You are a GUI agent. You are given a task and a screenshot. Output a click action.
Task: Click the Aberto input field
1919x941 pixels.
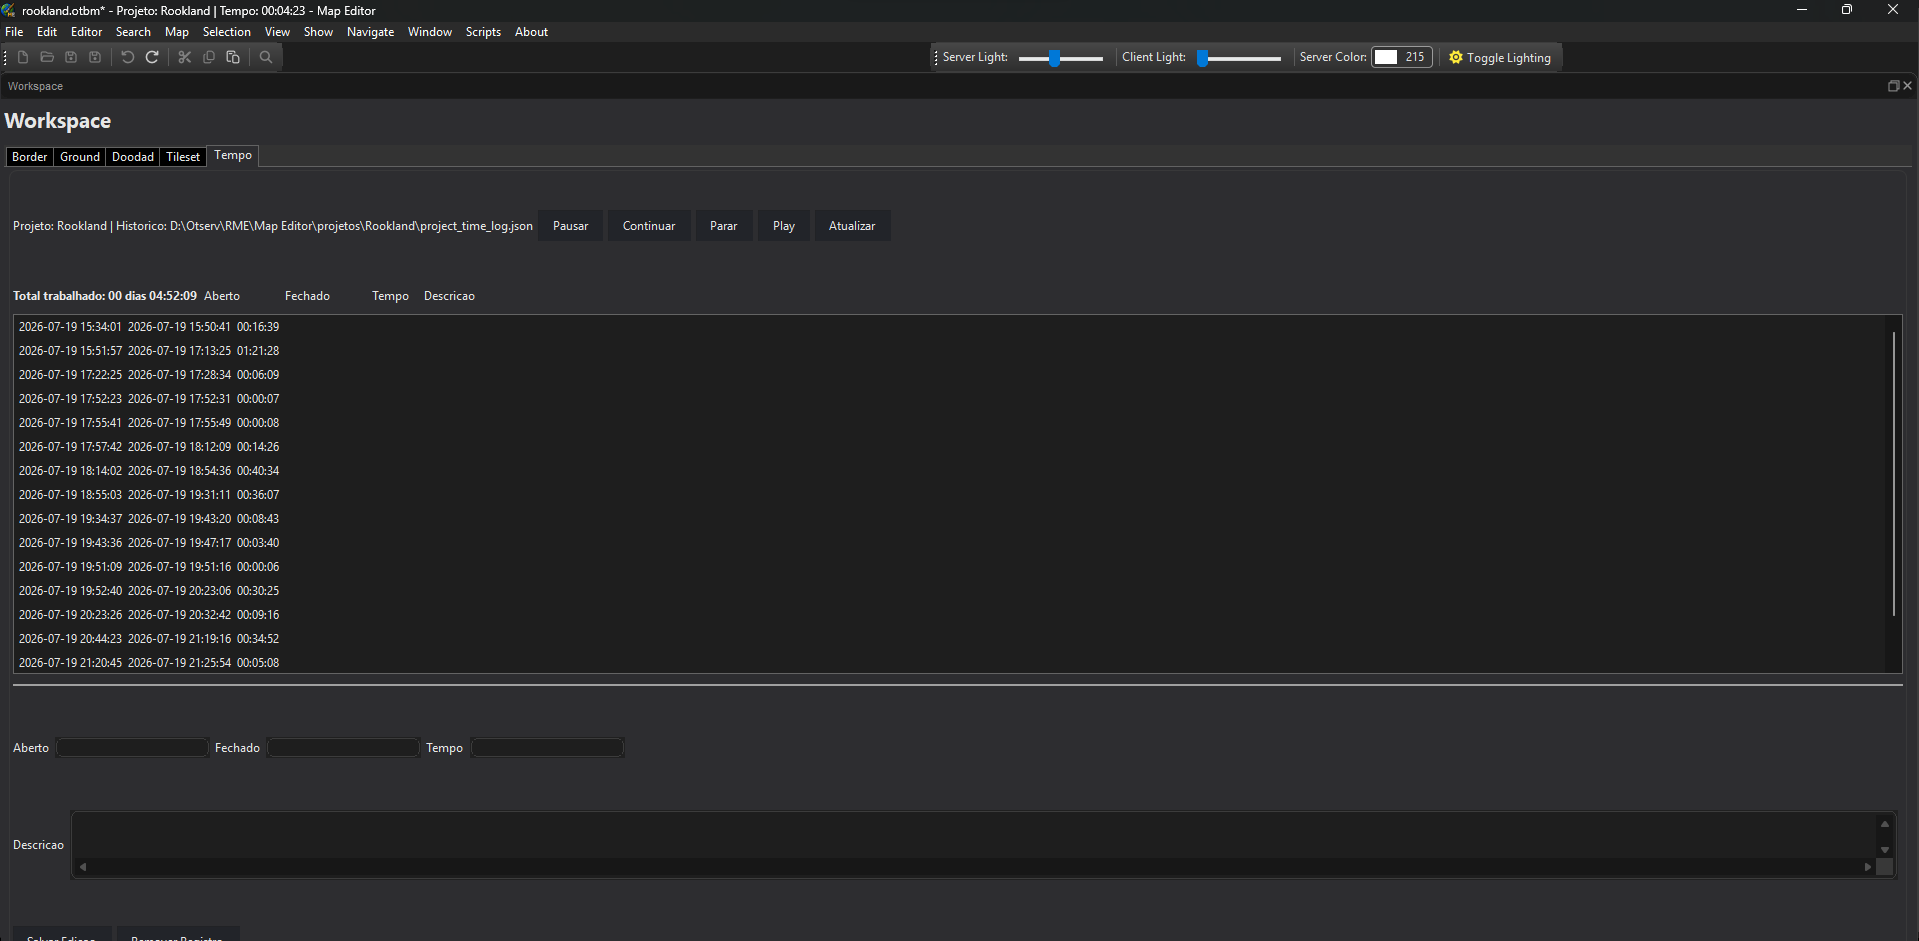point(132,748)
